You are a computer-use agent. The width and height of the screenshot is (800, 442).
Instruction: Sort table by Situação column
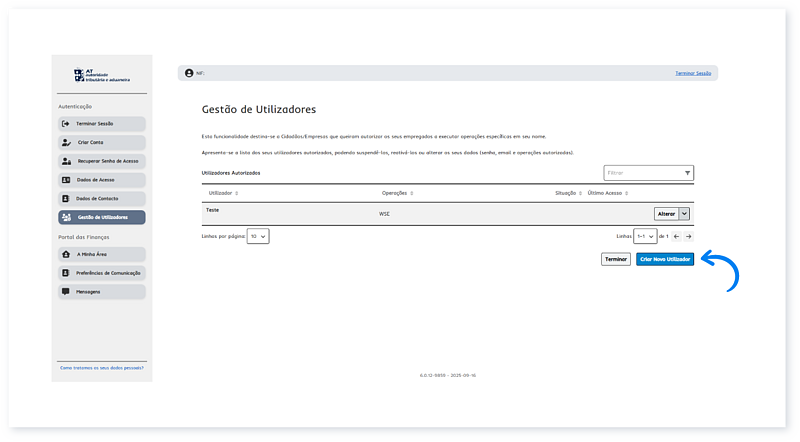coord(581,192)
